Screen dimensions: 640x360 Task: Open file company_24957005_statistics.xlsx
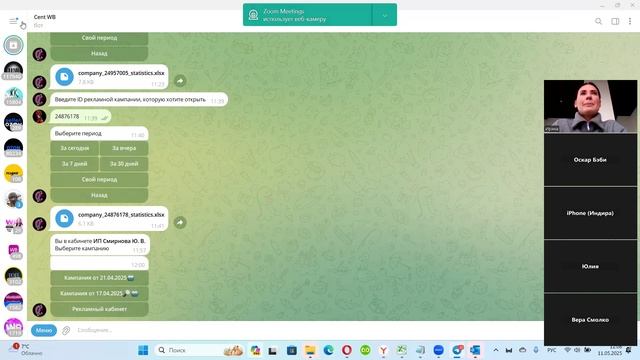tap(109, 77)
